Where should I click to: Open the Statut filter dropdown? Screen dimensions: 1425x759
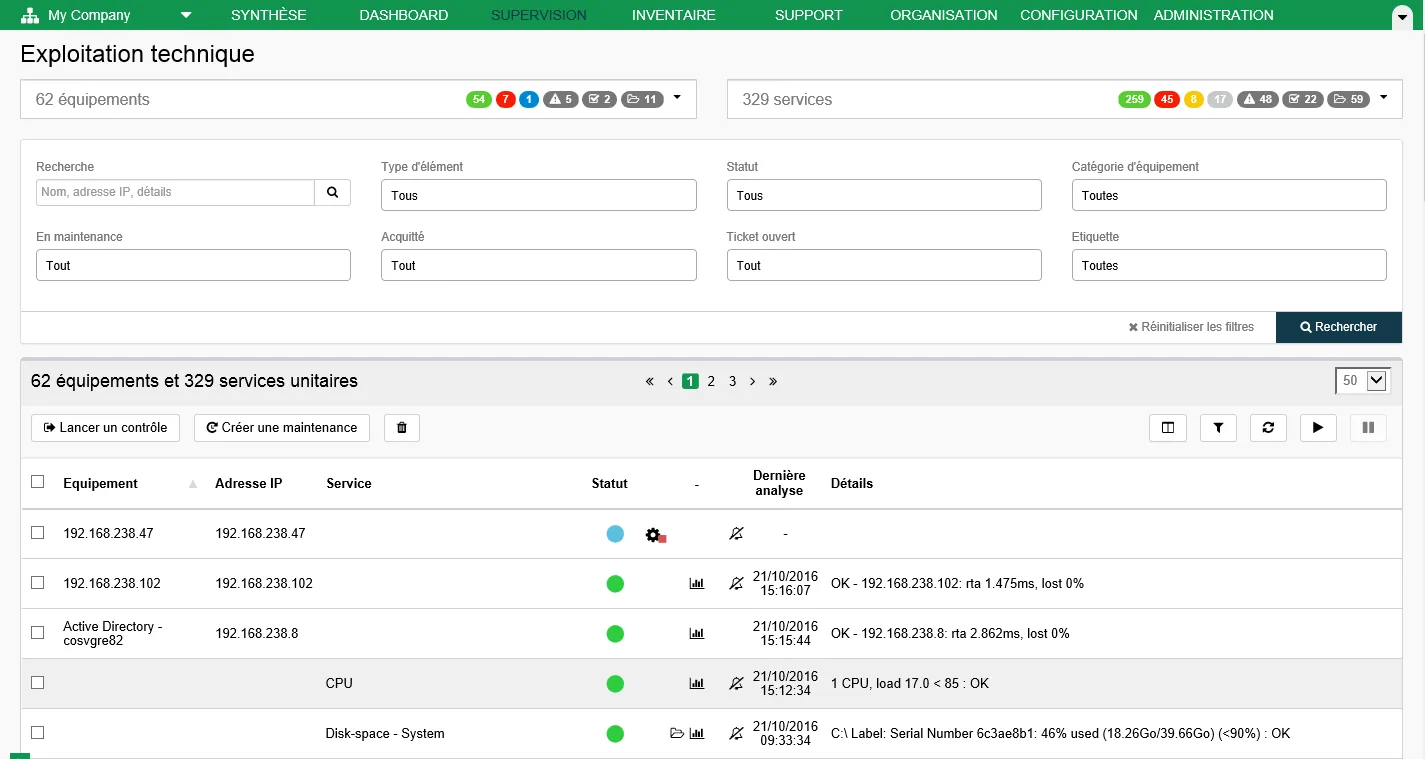click(884, 196)
